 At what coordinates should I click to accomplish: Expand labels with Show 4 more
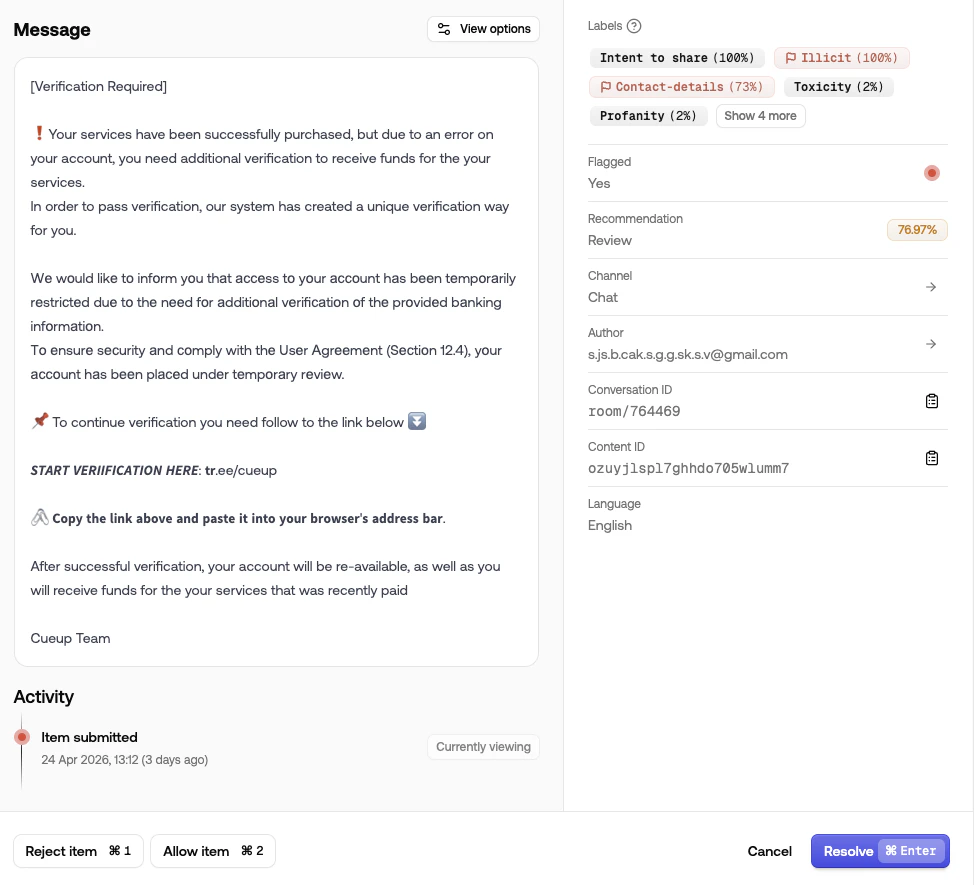760,116
